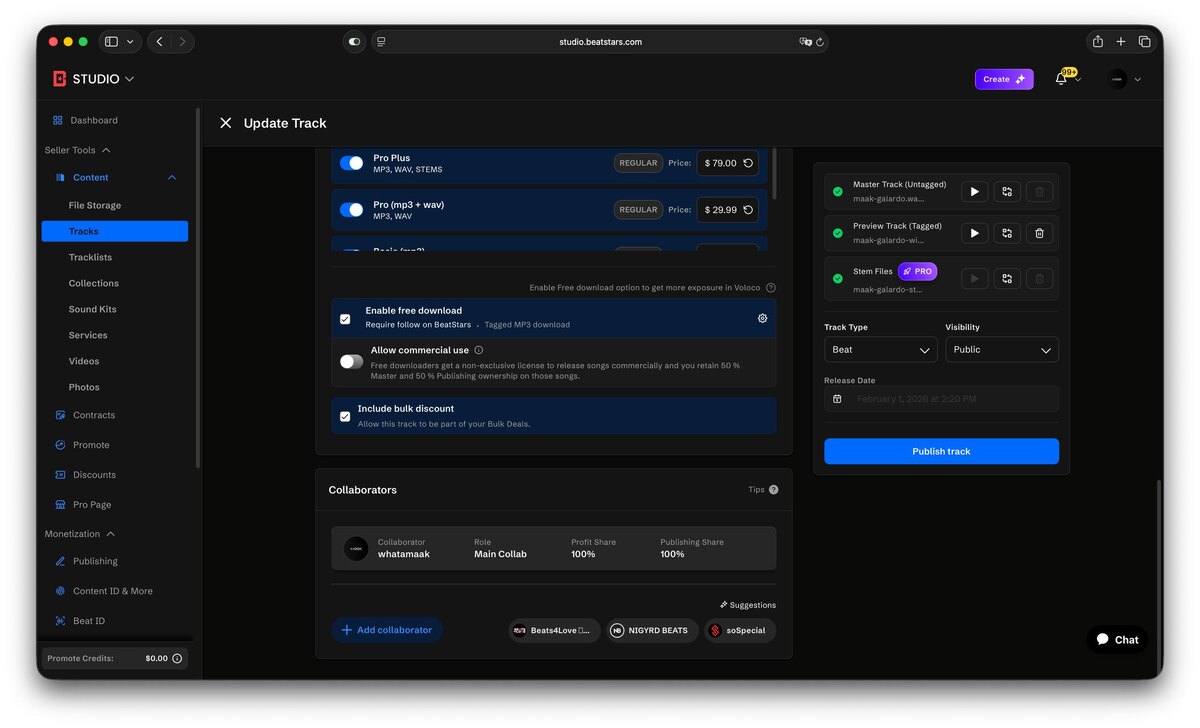Screen dimensions: 1200x728
Task: Open the Track Type dropdown
Action: tap(881, 350)
